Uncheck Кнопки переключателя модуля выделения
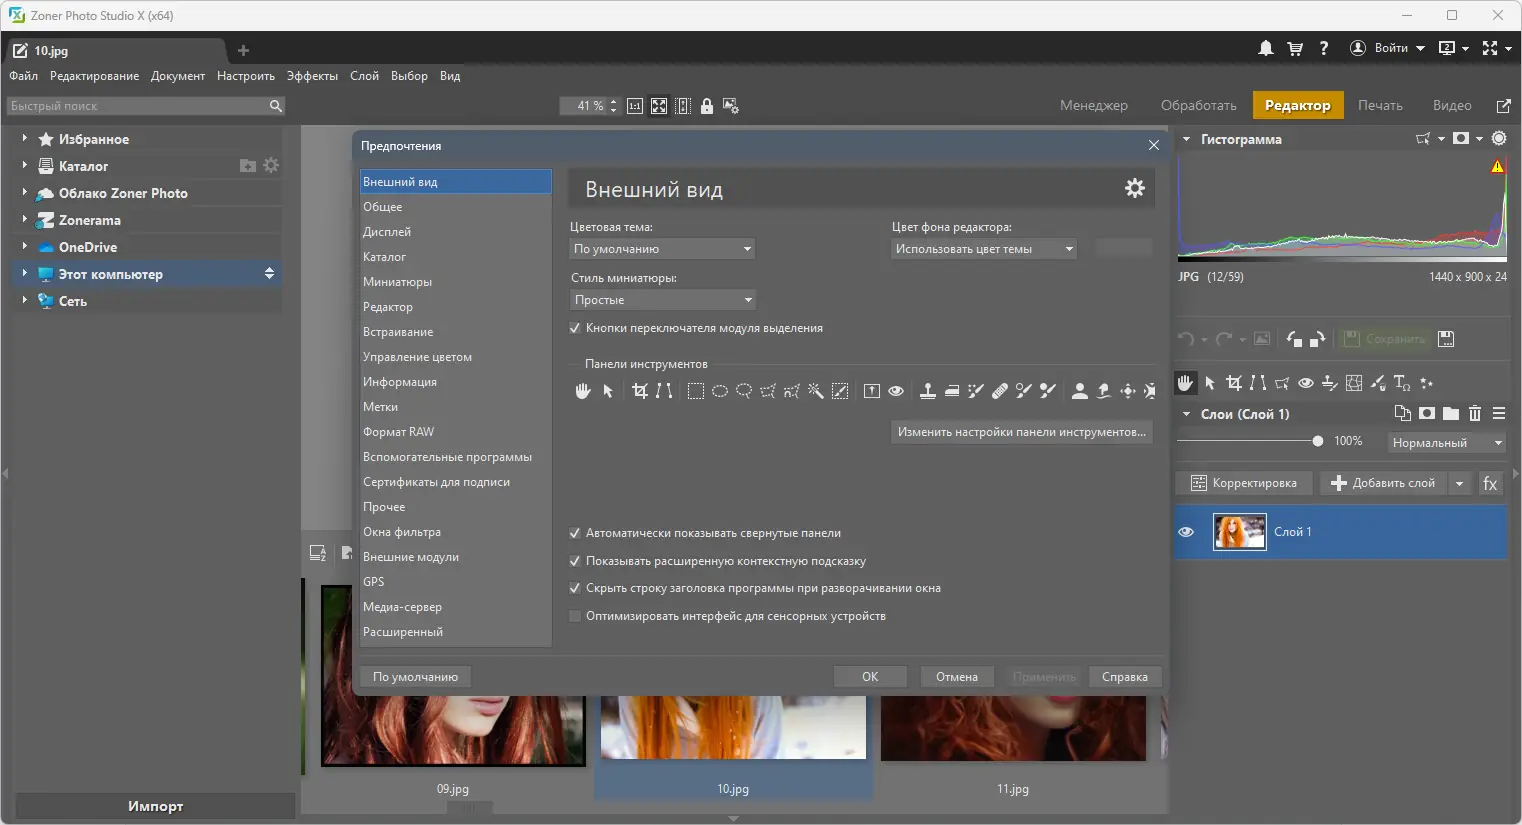The image size is (1522, 825). (575, 328)
